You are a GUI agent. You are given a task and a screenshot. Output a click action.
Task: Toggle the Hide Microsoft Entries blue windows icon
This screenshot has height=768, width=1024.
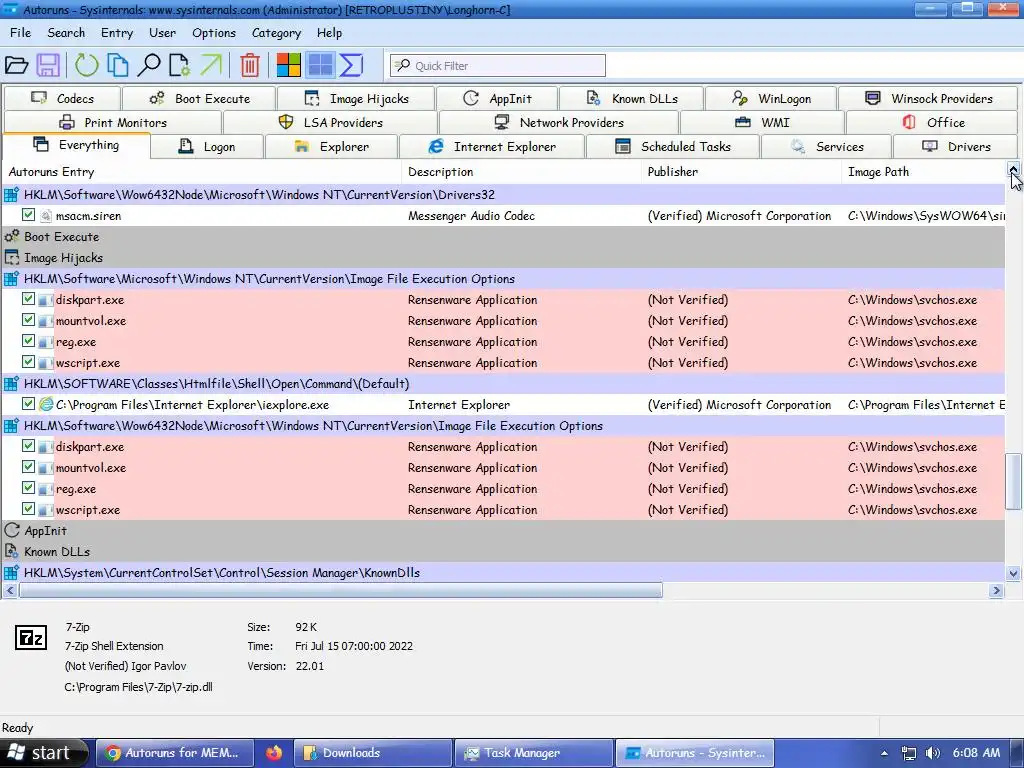(320, 65)
